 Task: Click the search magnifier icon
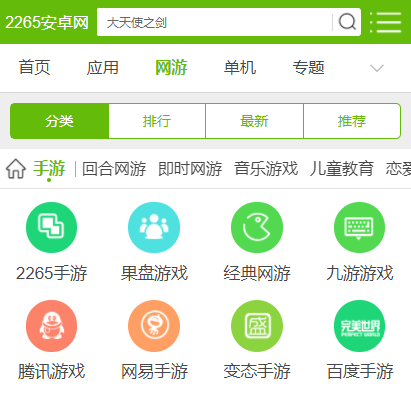347,22
